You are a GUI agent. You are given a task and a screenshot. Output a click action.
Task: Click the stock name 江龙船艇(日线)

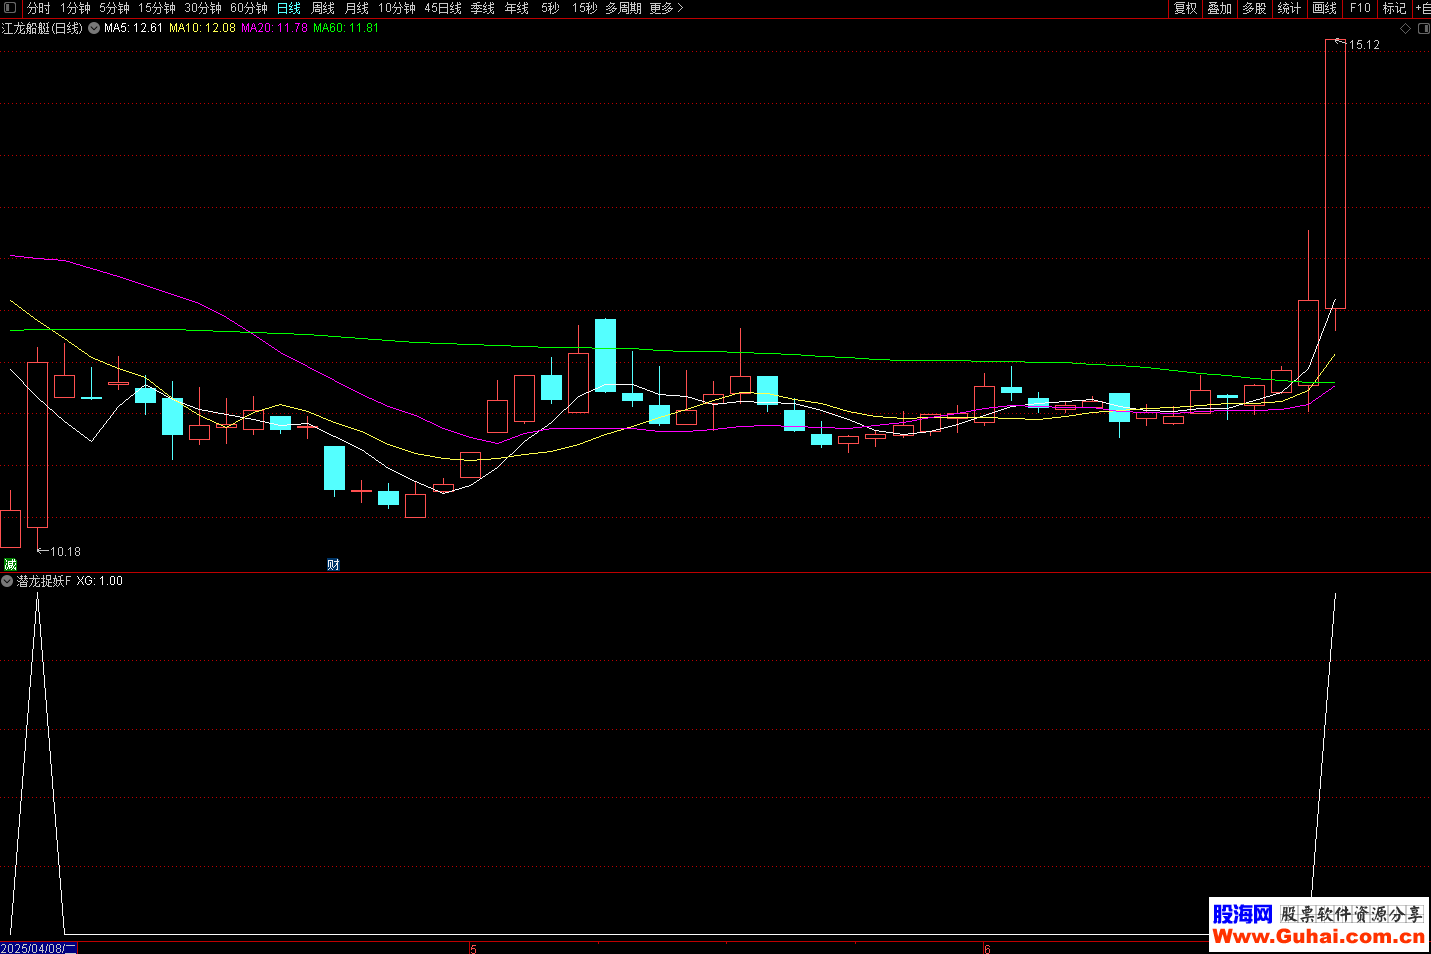tap(43, 28)
